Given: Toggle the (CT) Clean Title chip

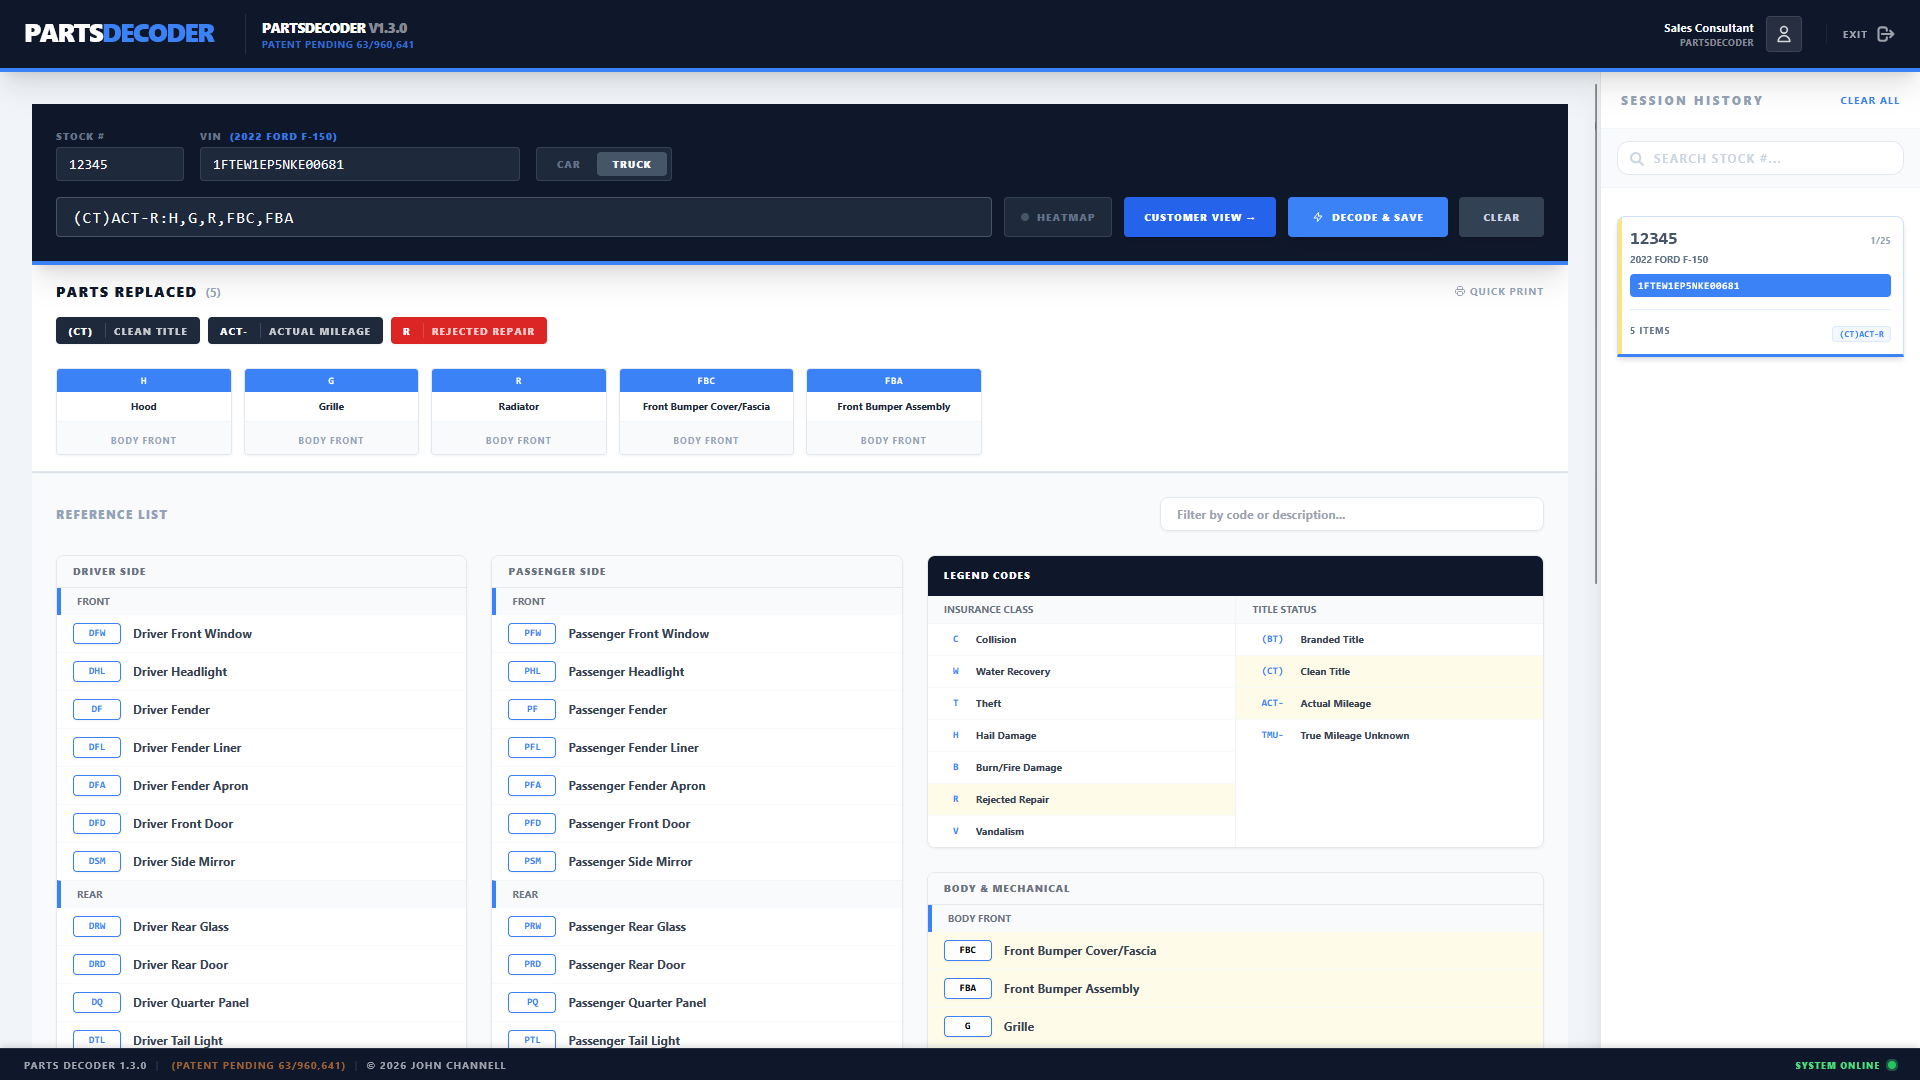Looking at the screenshot, I should (127, 330).
